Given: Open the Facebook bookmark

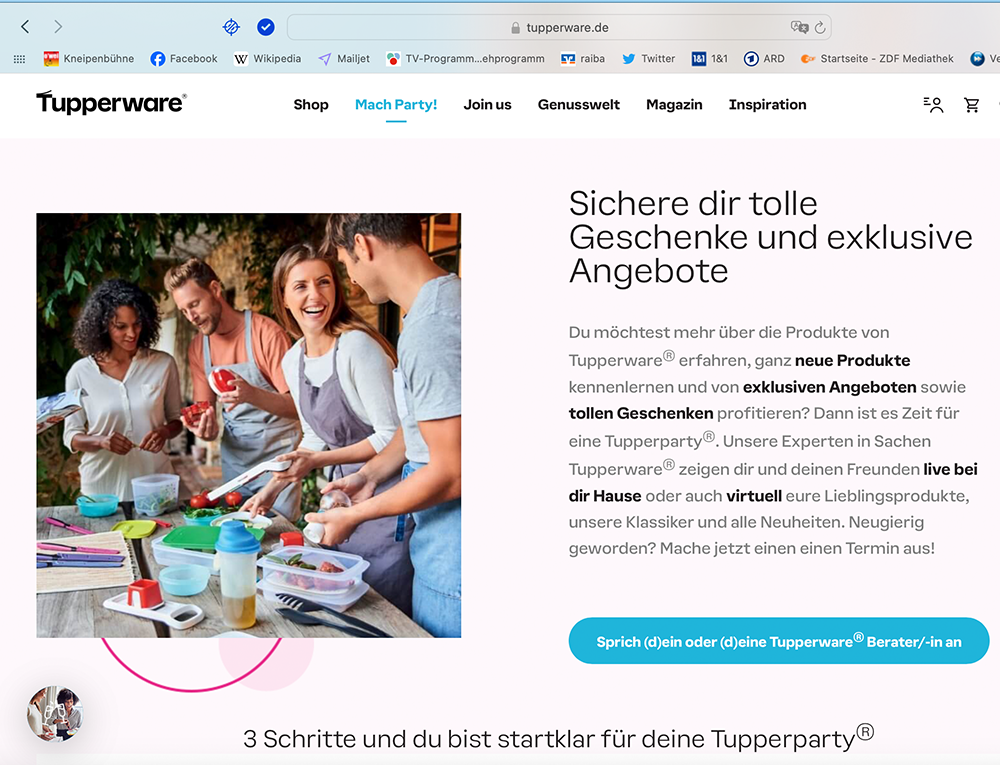Looking at the screenshot, I should [184, 59].
